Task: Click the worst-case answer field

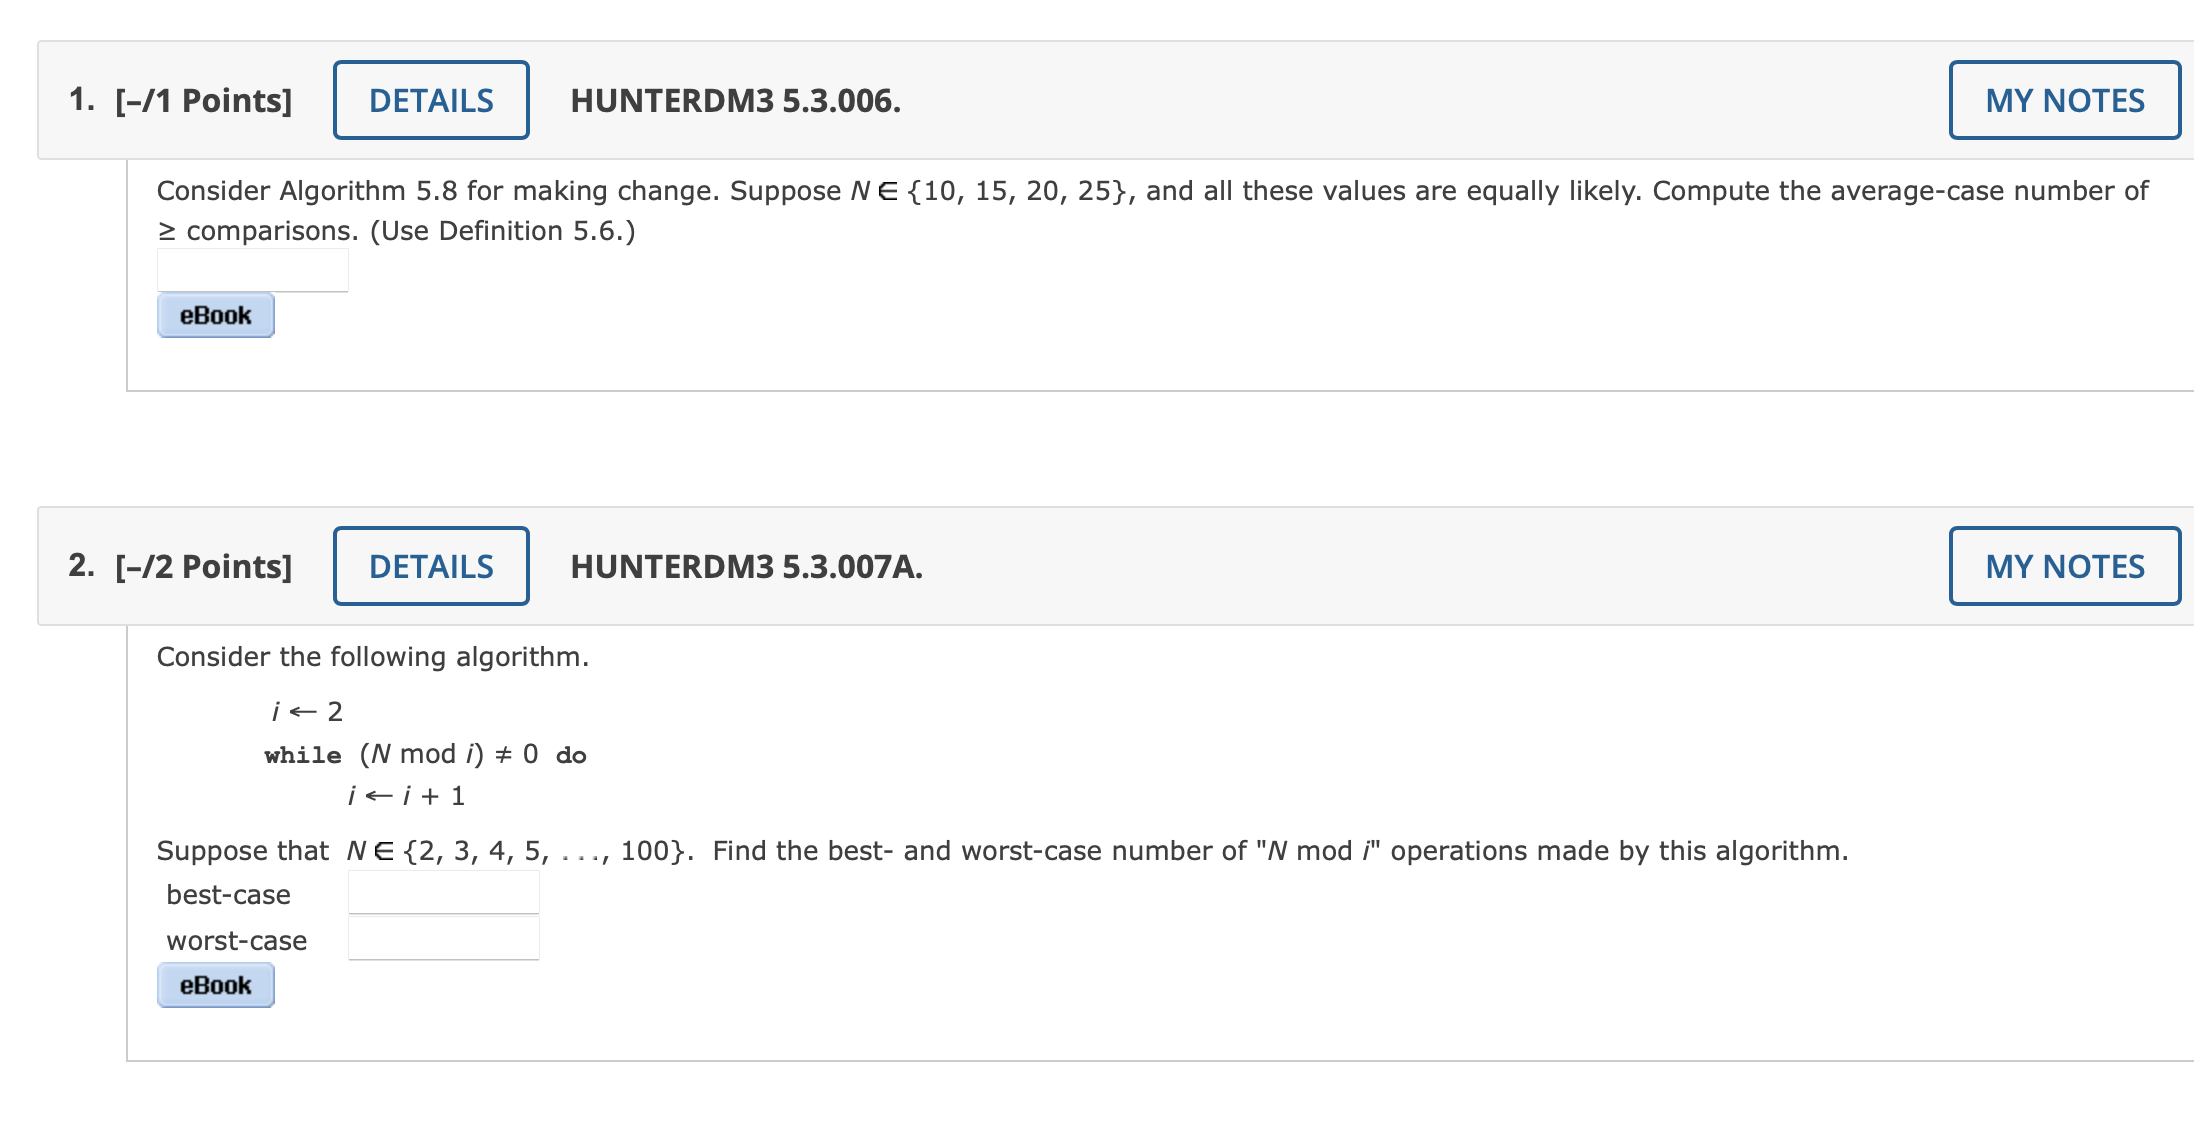Action: (443, 936)
